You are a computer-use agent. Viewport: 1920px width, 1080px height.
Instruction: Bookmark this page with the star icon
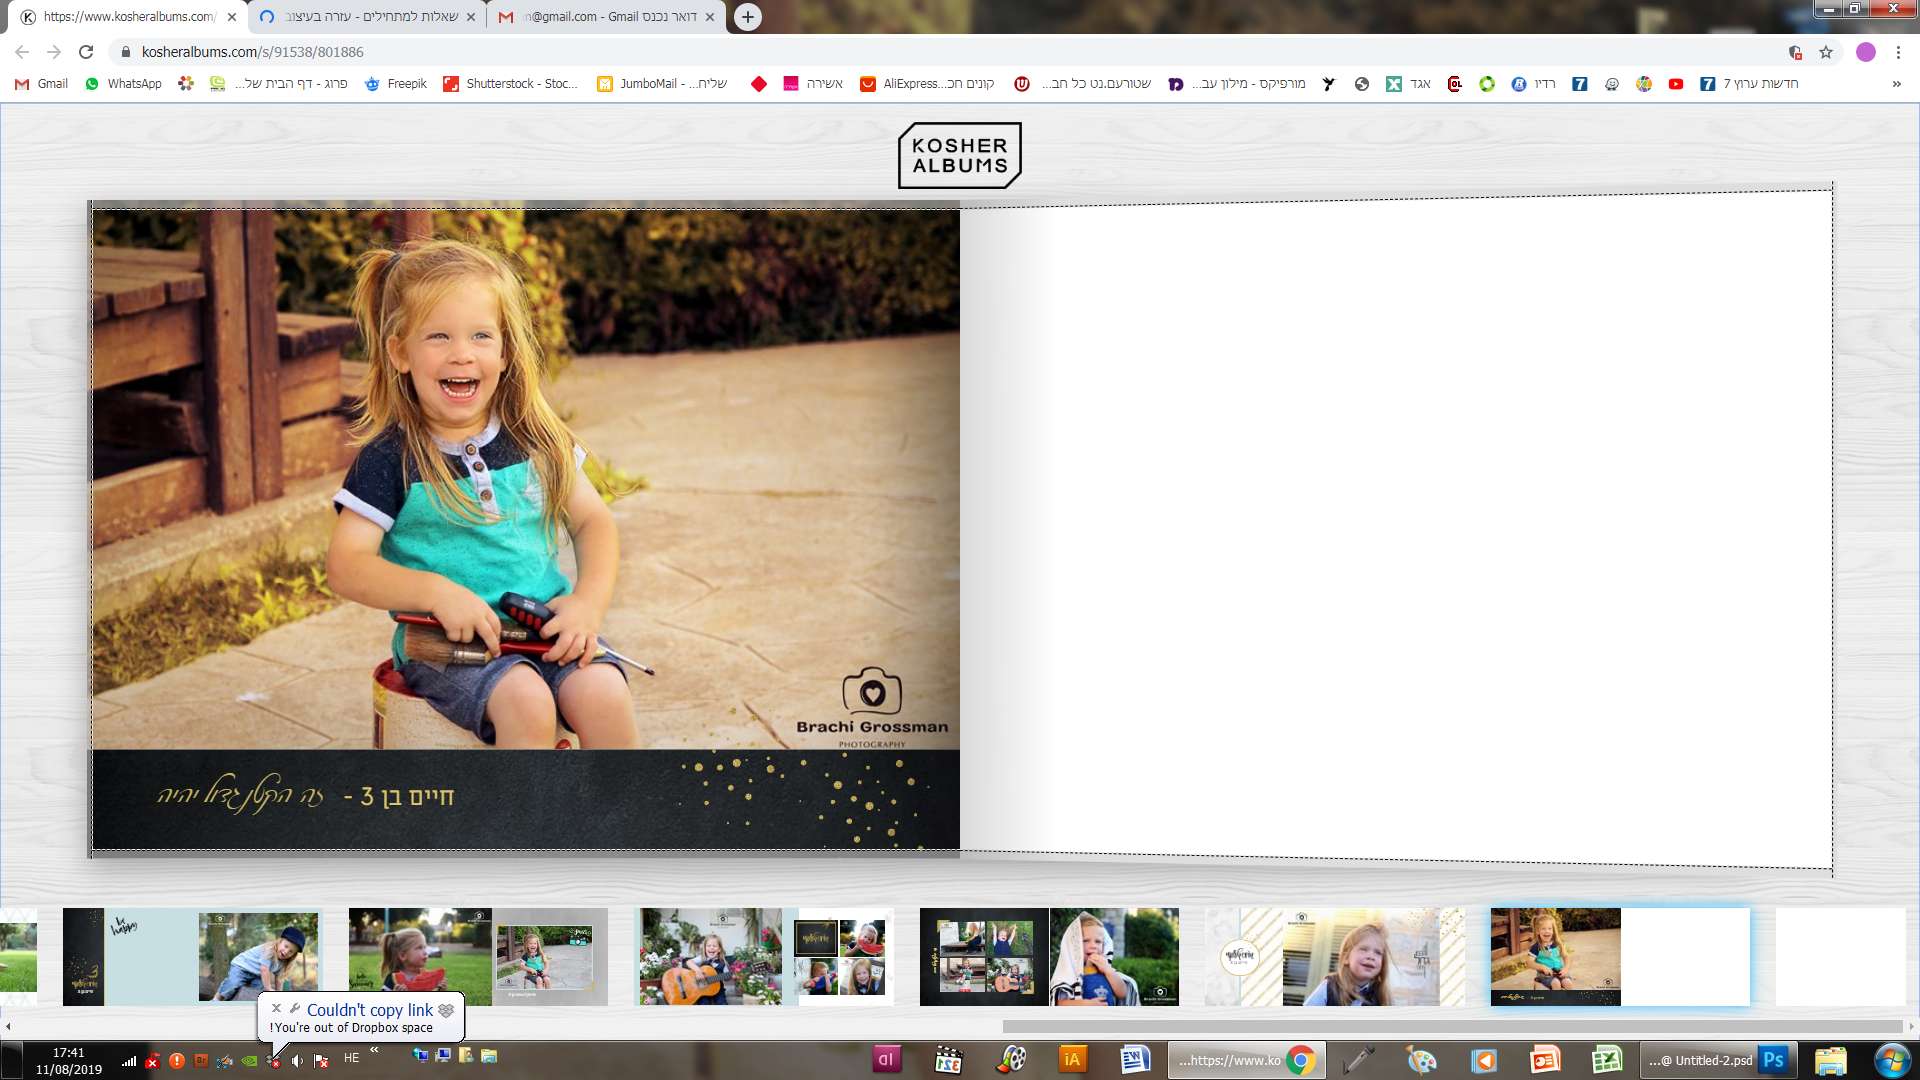[1826, 52]
